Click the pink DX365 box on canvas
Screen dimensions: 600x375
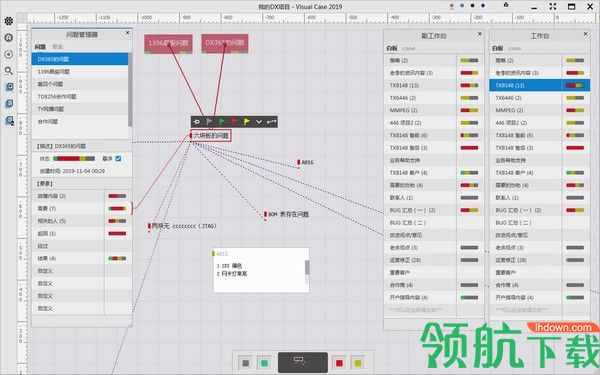(x=225, y=44)
